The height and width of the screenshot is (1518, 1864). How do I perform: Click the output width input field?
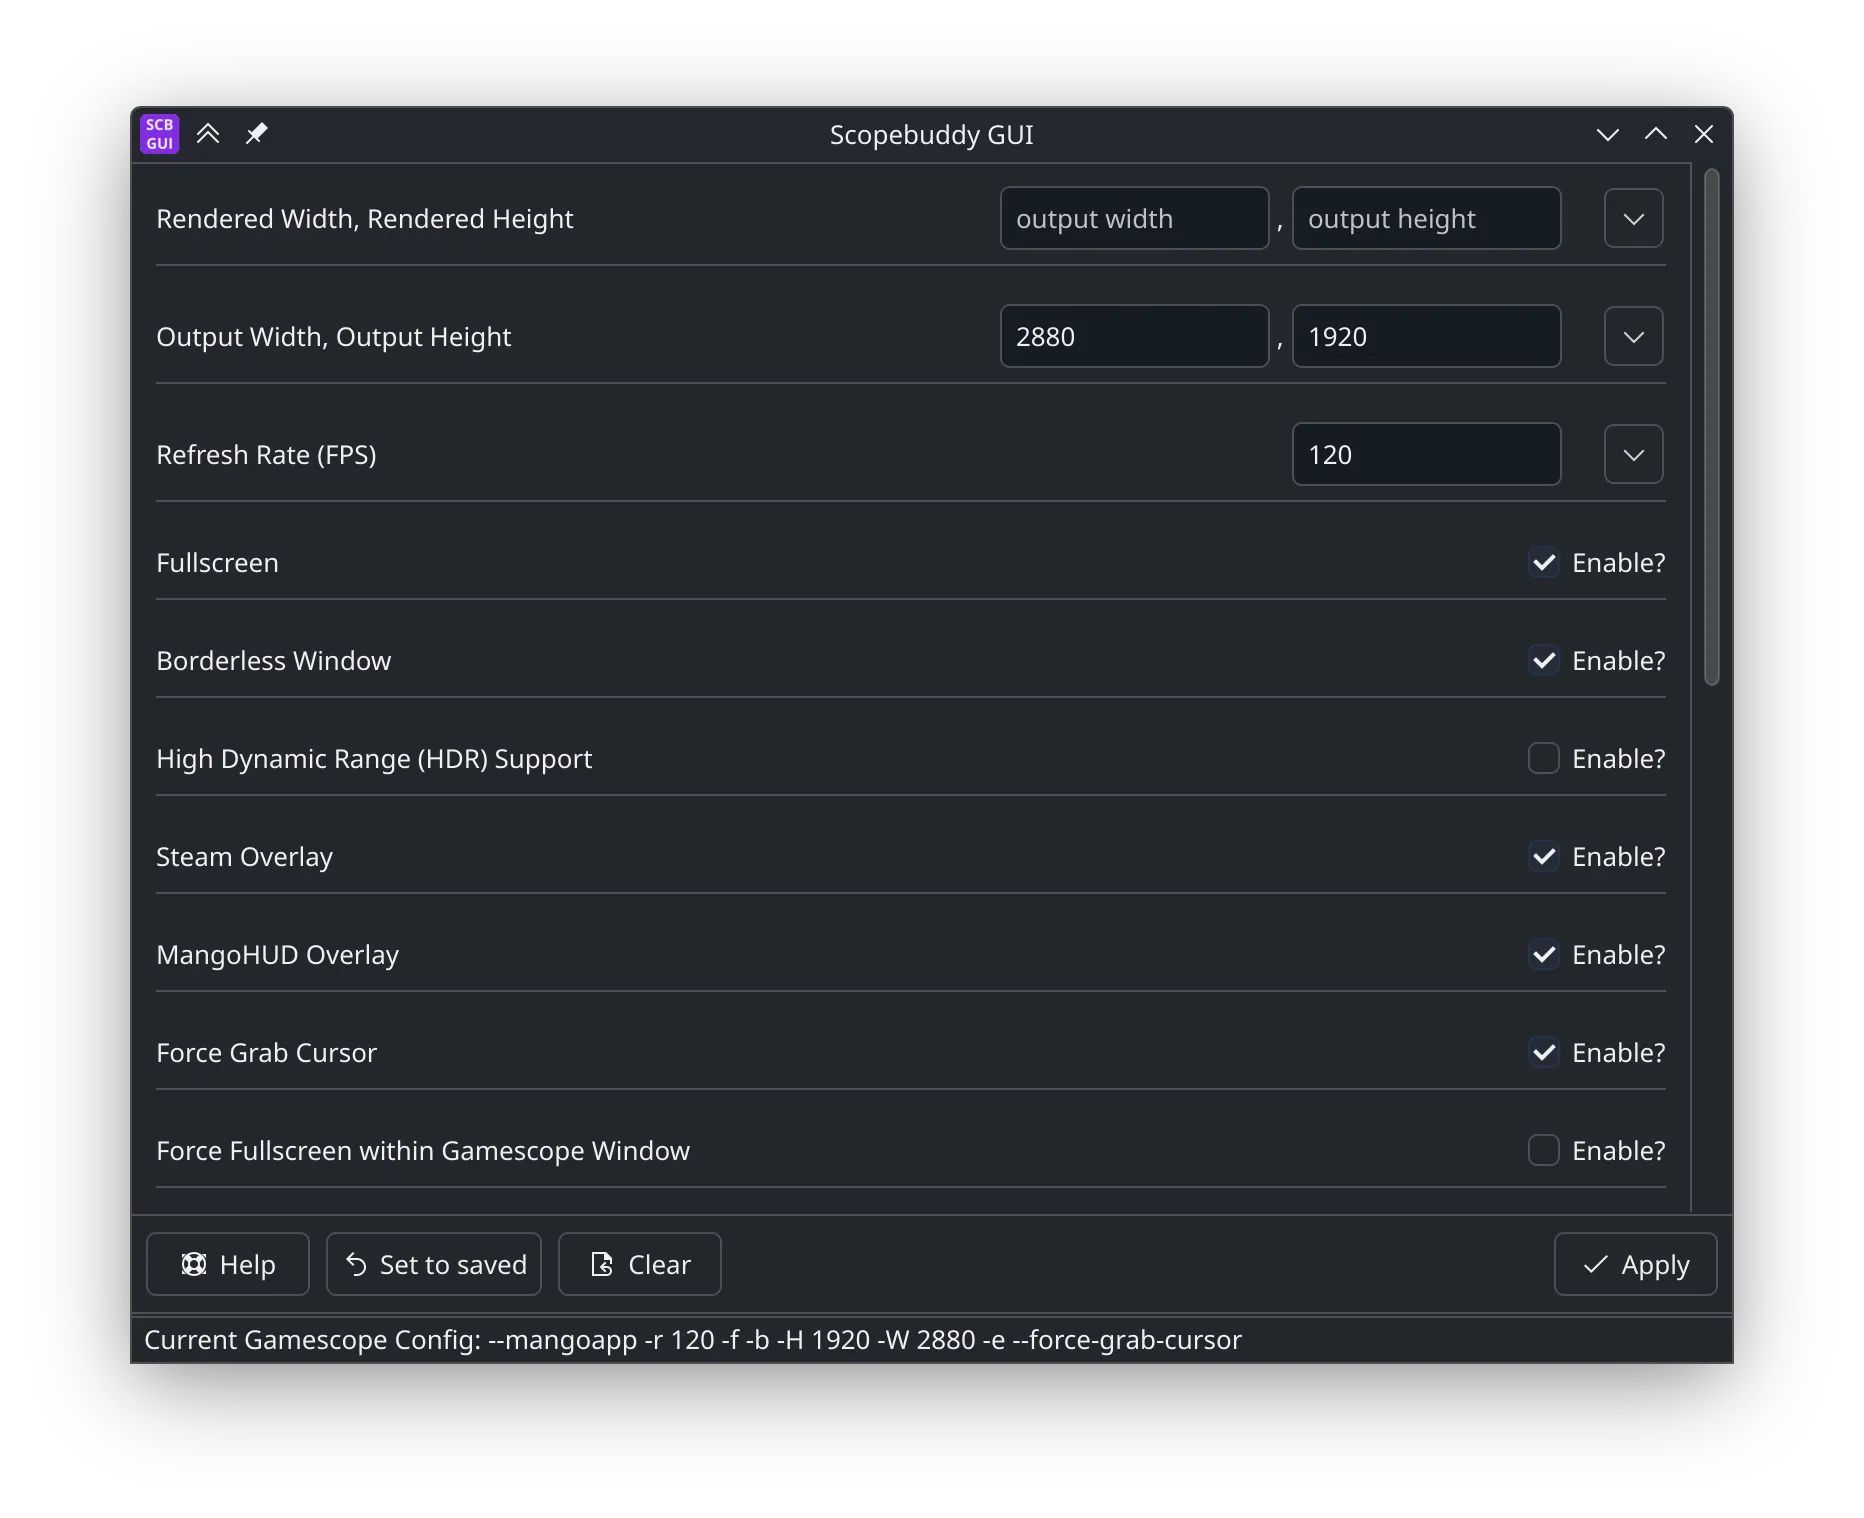click(1134, 218)
